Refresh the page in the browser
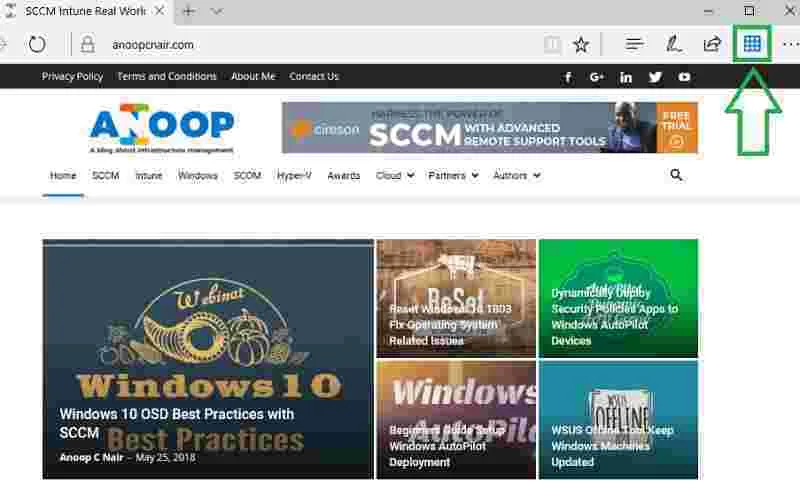800x482 pixels. [37, 44]
